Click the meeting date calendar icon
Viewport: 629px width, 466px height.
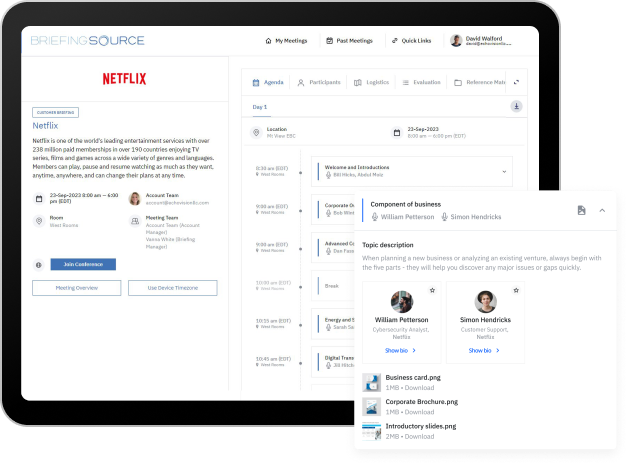tap(39, 199)
